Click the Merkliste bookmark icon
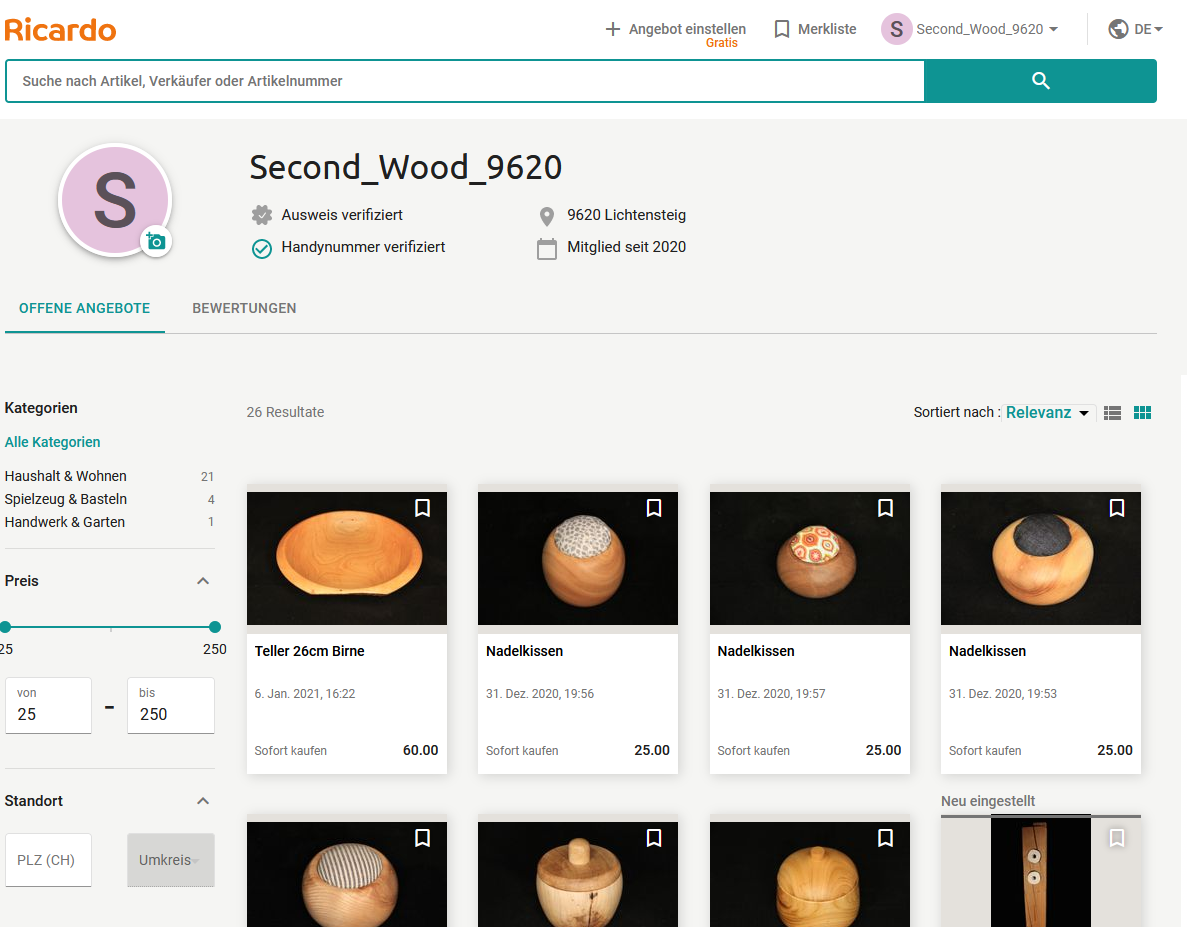 click(x=781, y=29)
